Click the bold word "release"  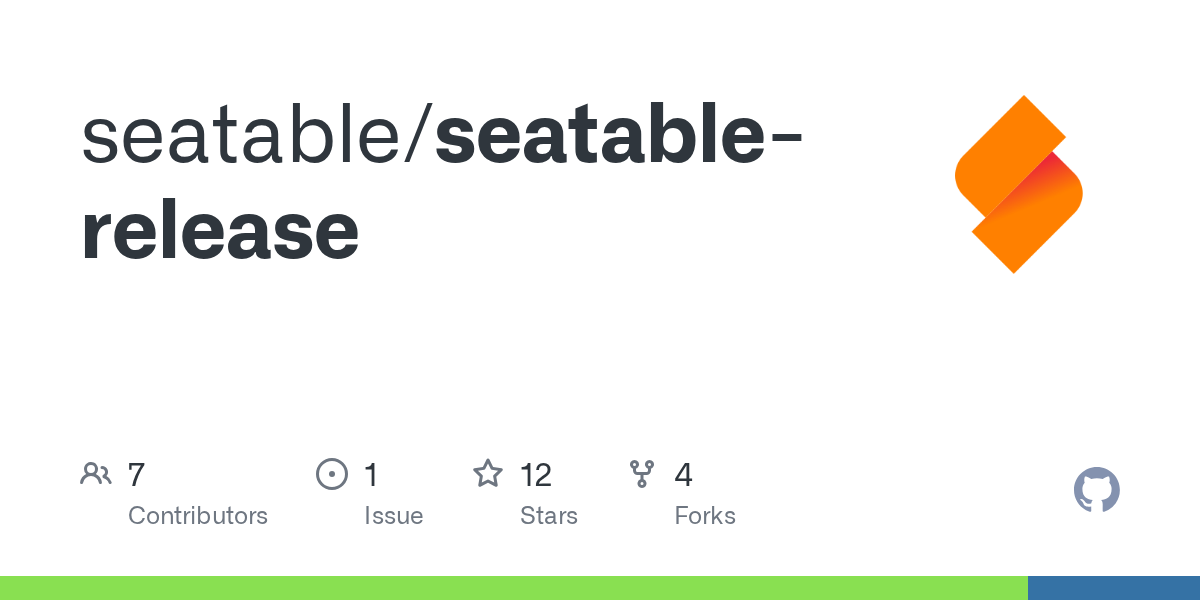(x=220, y=232)
